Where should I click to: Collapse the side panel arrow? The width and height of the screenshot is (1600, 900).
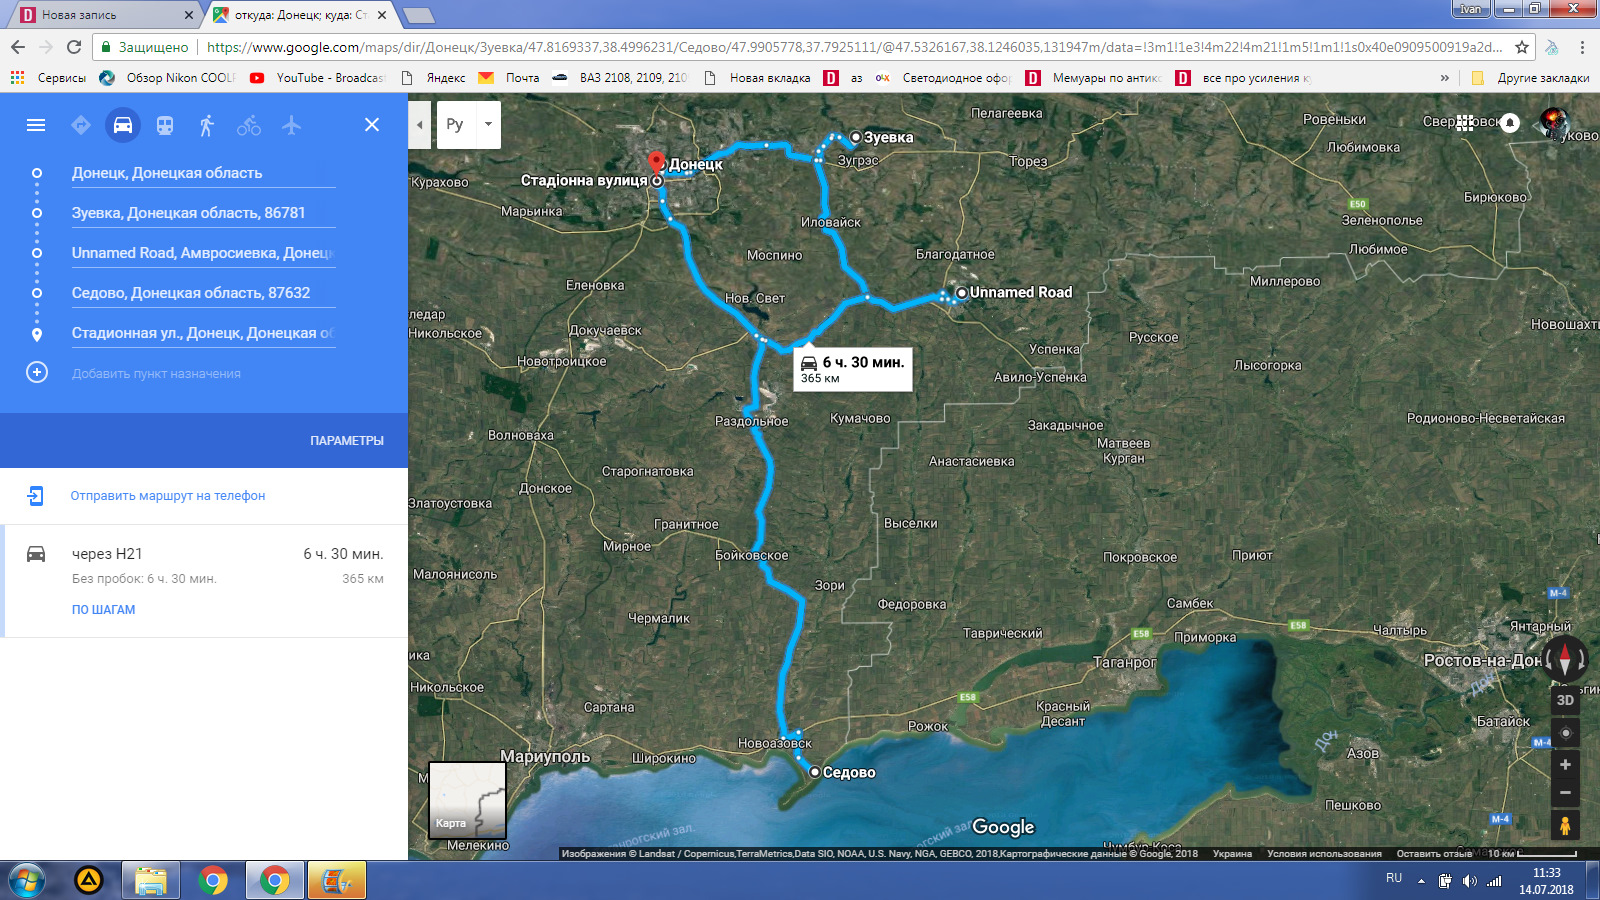(x=420, y=125)
